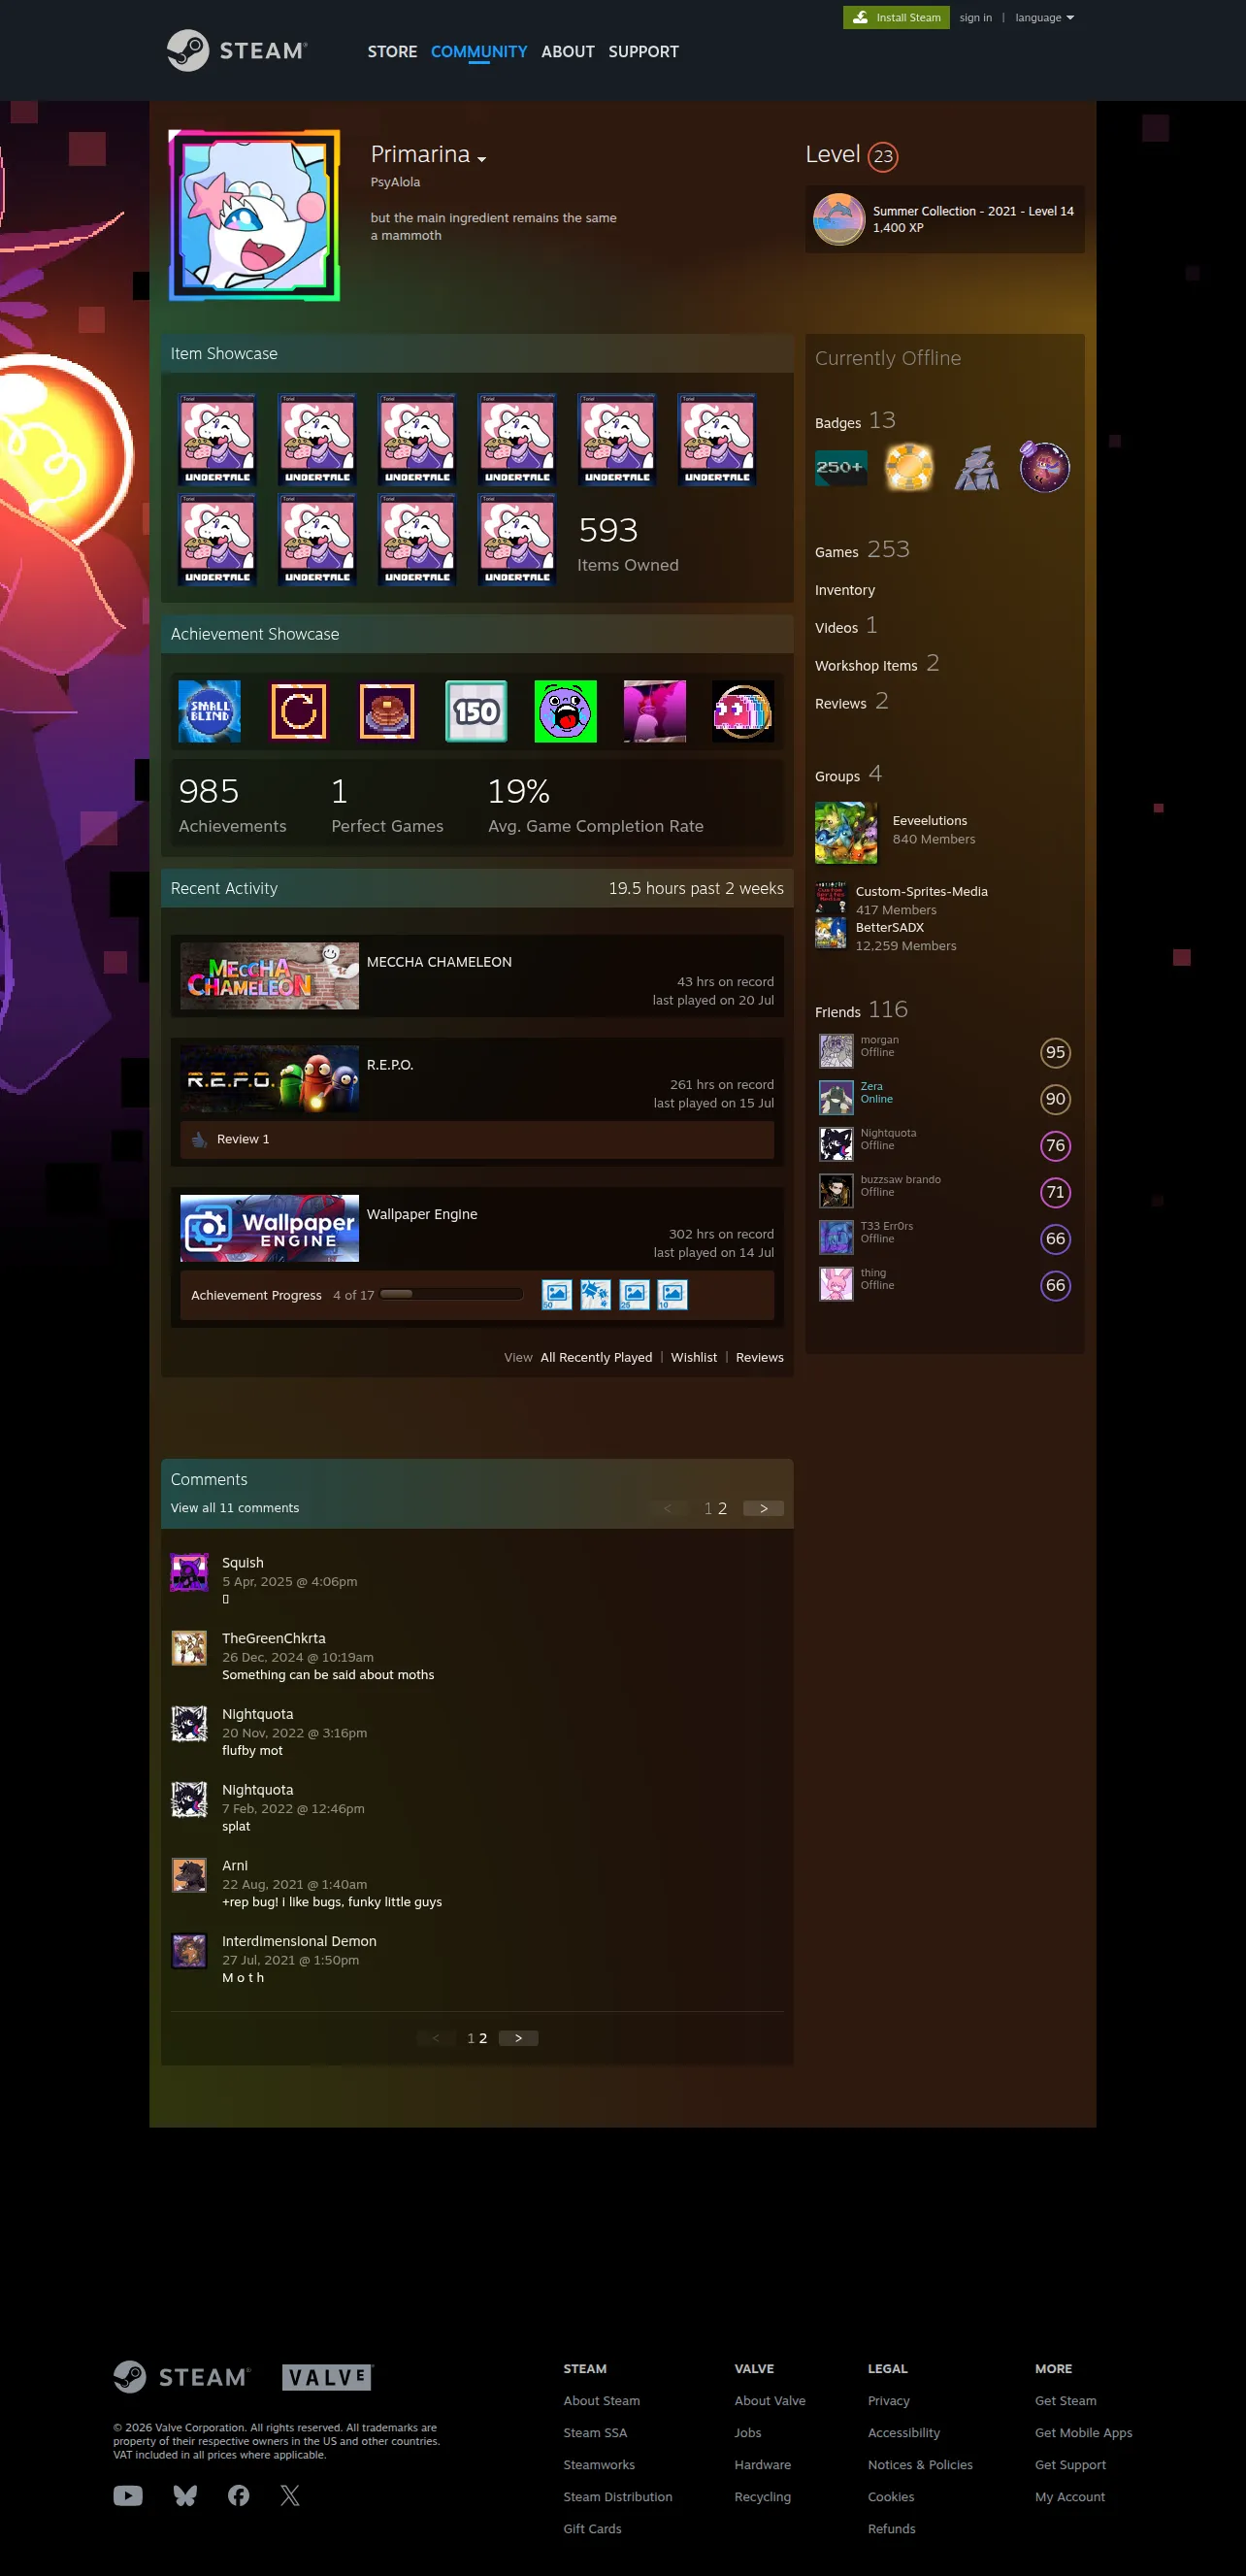Open Eeveelutions group avatar
This screenshot has height=2576, width=1246.
pyautogui.click(x=846, y=833)
